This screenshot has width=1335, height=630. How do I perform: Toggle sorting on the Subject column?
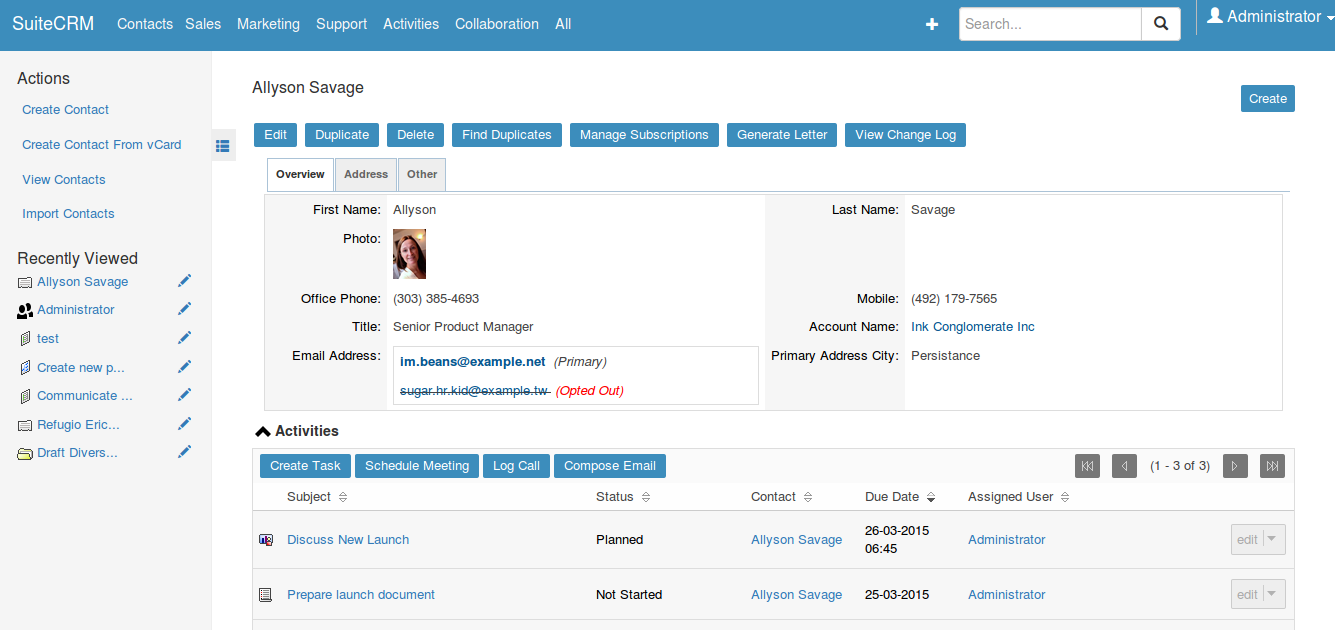(341, 497)
